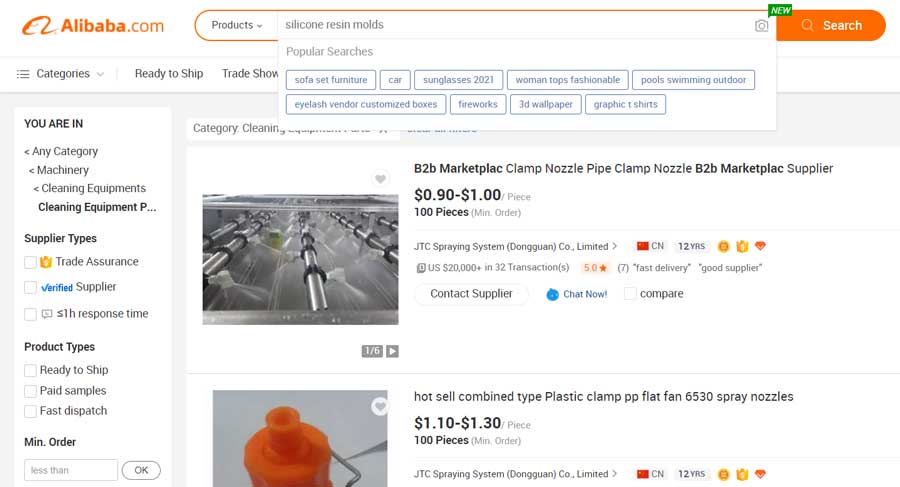
Task: Open the orange spray nozzle product image
Action: pyautogui.click(x=300, y=439)
